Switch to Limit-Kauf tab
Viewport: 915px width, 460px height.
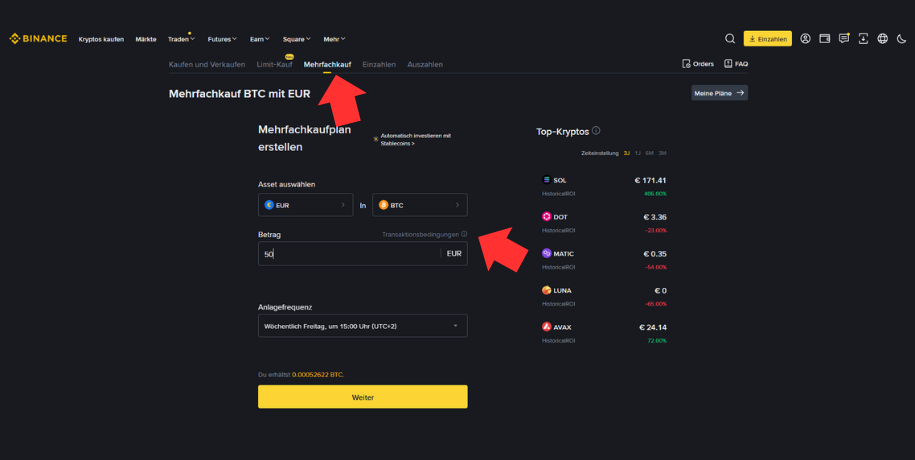(274, 64)
